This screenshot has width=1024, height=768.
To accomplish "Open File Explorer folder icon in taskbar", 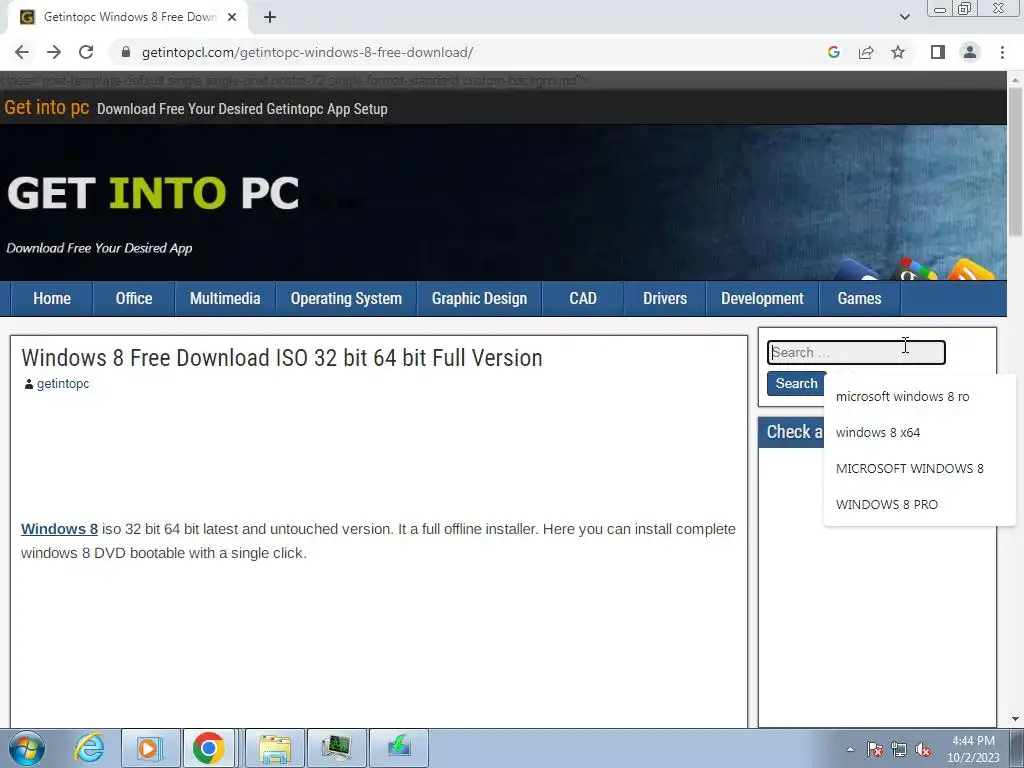I will [274, 748].
